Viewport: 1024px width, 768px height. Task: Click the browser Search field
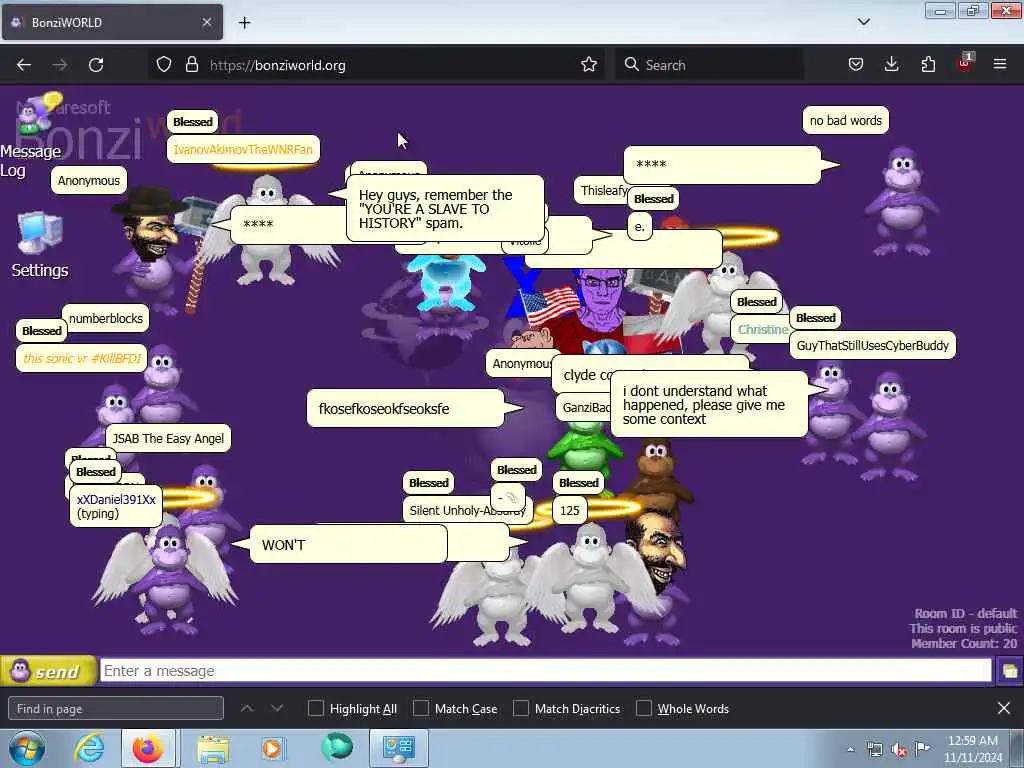709,65
